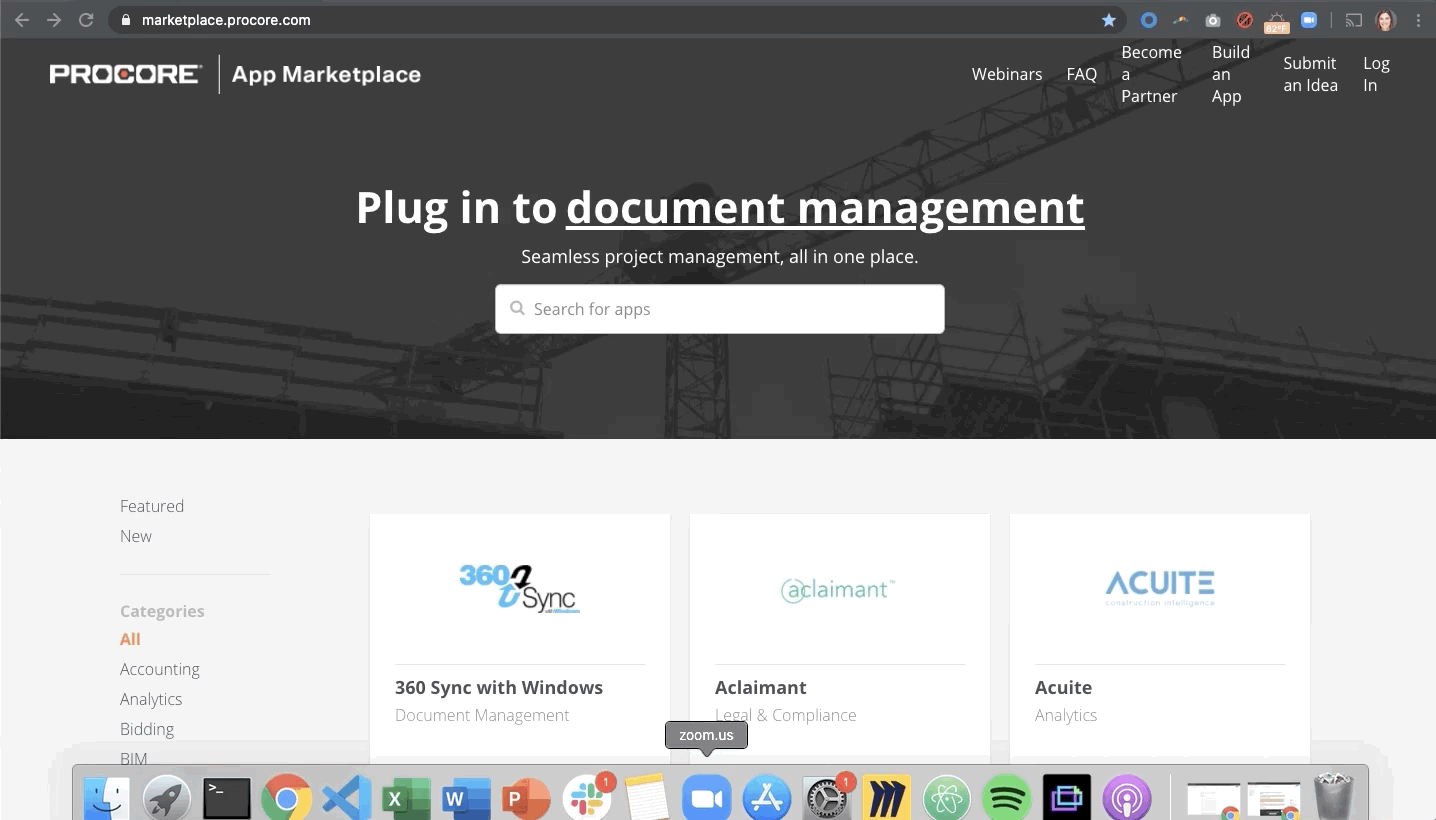Click the Procore logo in header
Screen dimensions: 1436x820
(125, 74)
